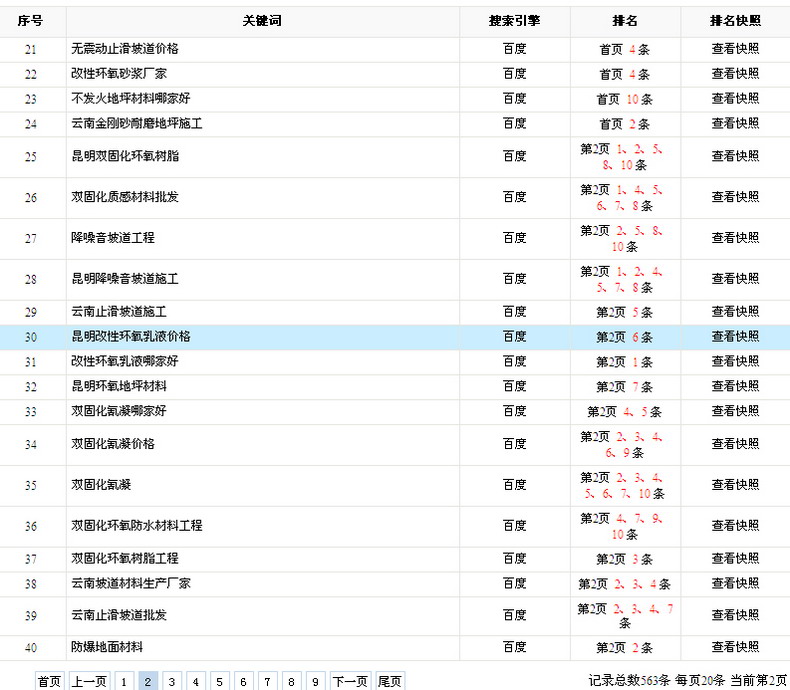This screenshot has width=790, height=690.
Task: Select keyword 云南坡道材料生产厂家
Action: [131, 583]
